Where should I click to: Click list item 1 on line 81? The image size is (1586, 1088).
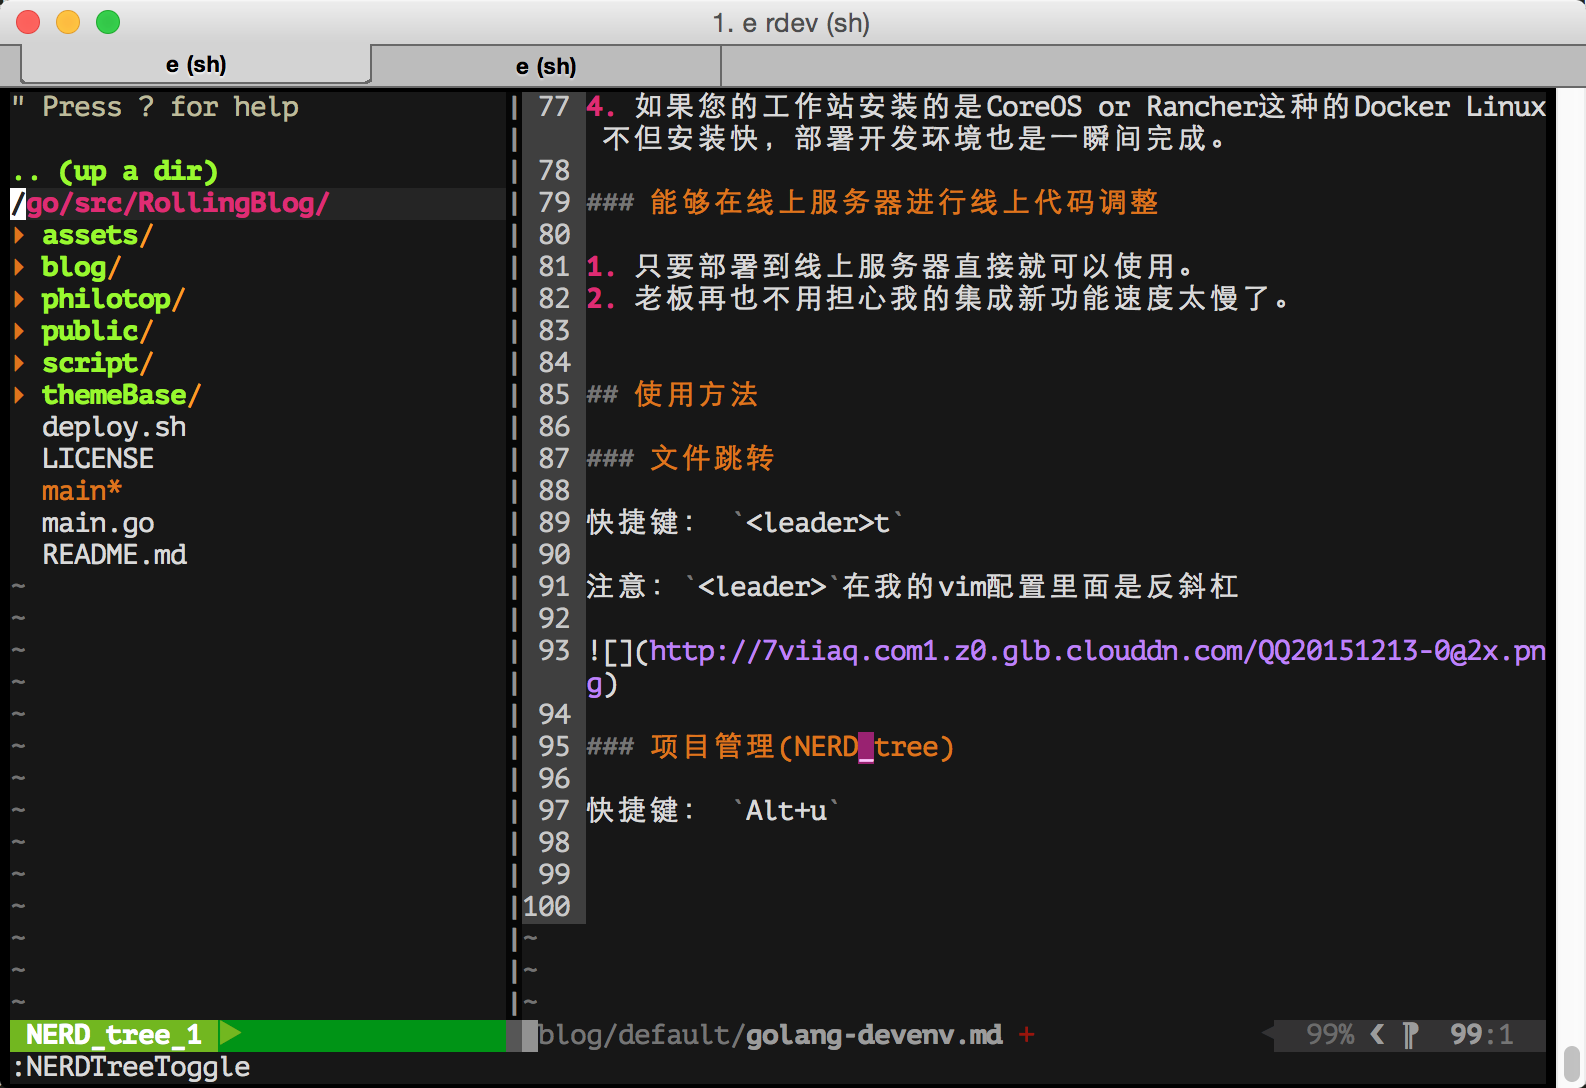tap(890, 267)
